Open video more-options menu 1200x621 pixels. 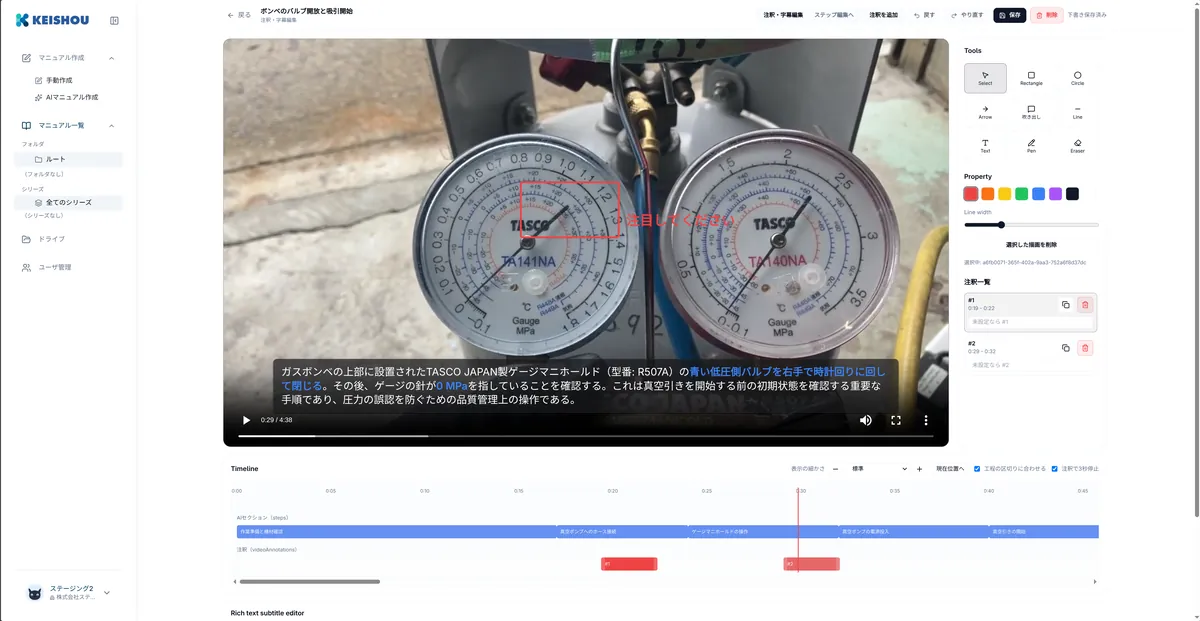pos(926,420)
